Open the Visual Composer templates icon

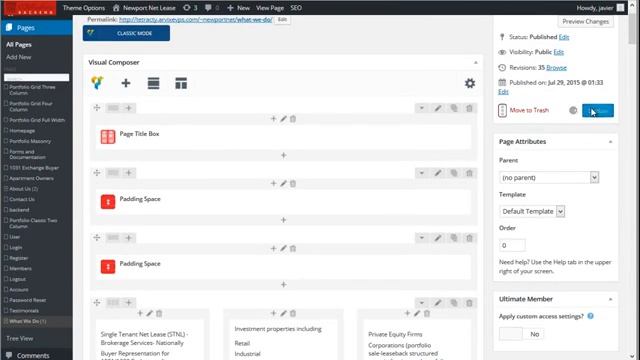pos(181,83)
